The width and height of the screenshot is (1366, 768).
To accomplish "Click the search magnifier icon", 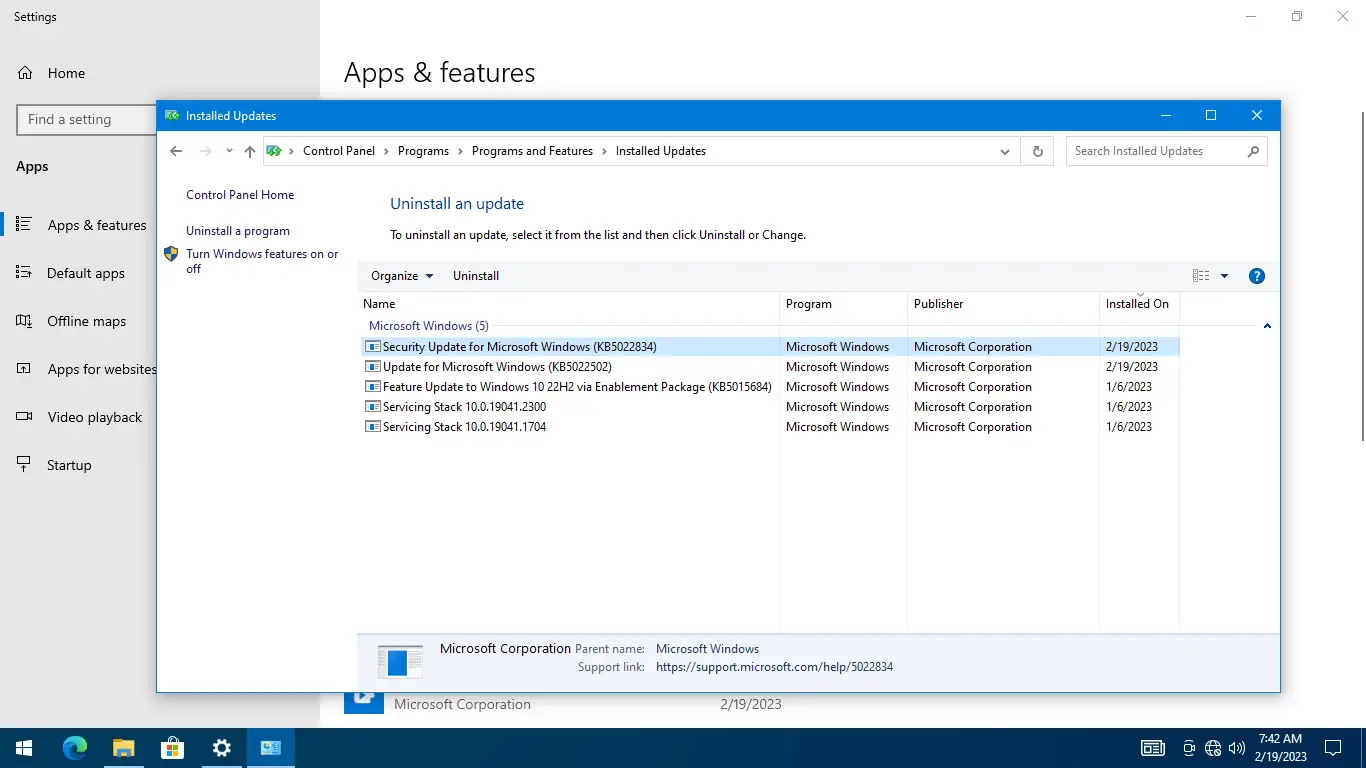I will tap(1254, 151).
